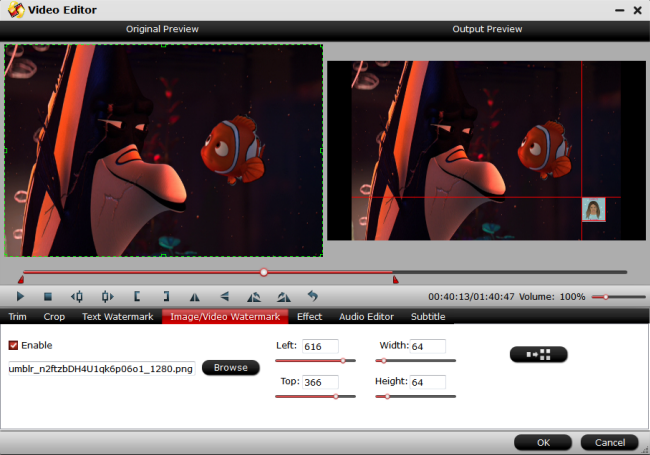Set trim end with right bracket icon

[x=166, y=296]
